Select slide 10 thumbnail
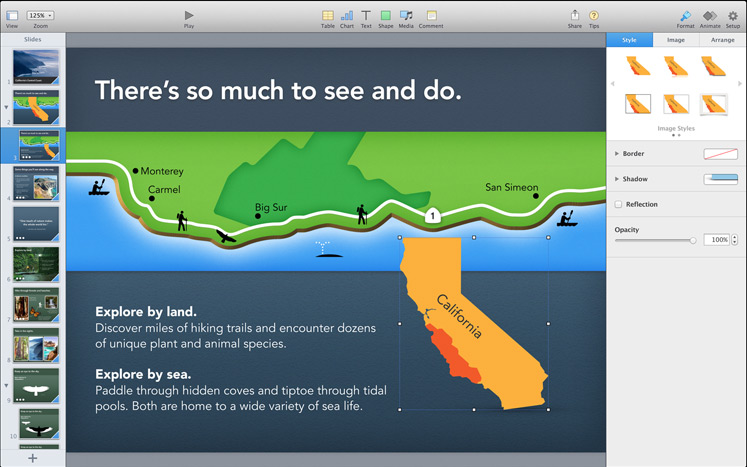This screenshot has width=747, height=467. (x=39, y=423)
